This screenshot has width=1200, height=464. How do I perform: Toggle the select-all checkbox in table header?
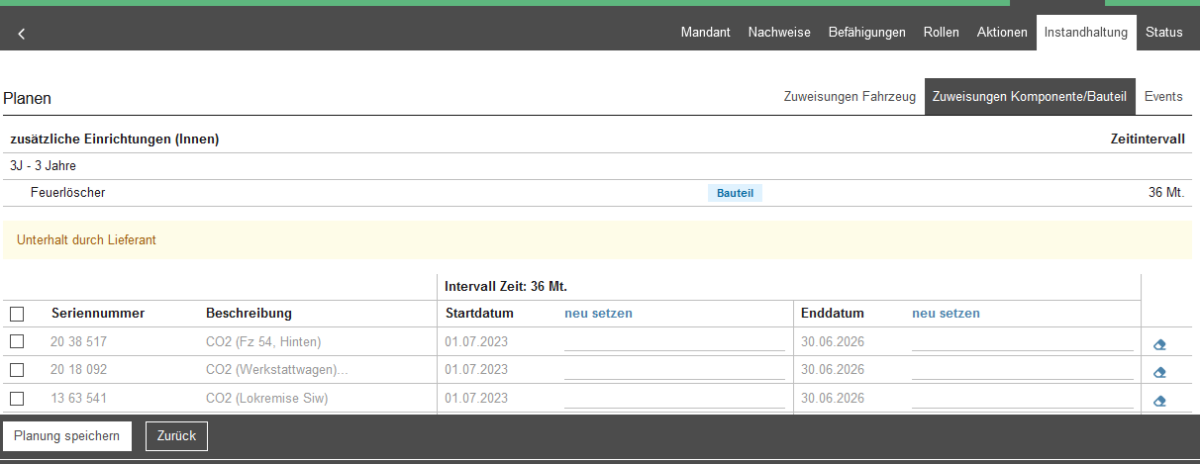pyautogui.click(x=17, y=314)
